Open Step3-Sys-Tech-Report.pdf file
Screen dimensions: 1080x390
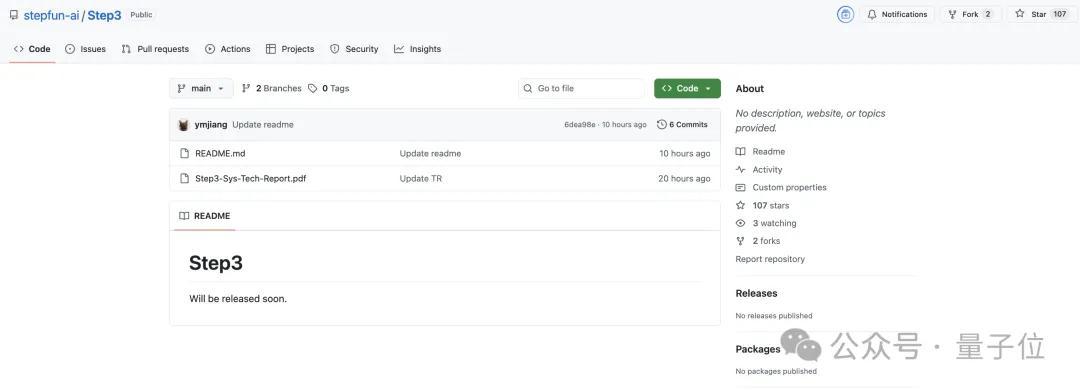pos(251,178)
